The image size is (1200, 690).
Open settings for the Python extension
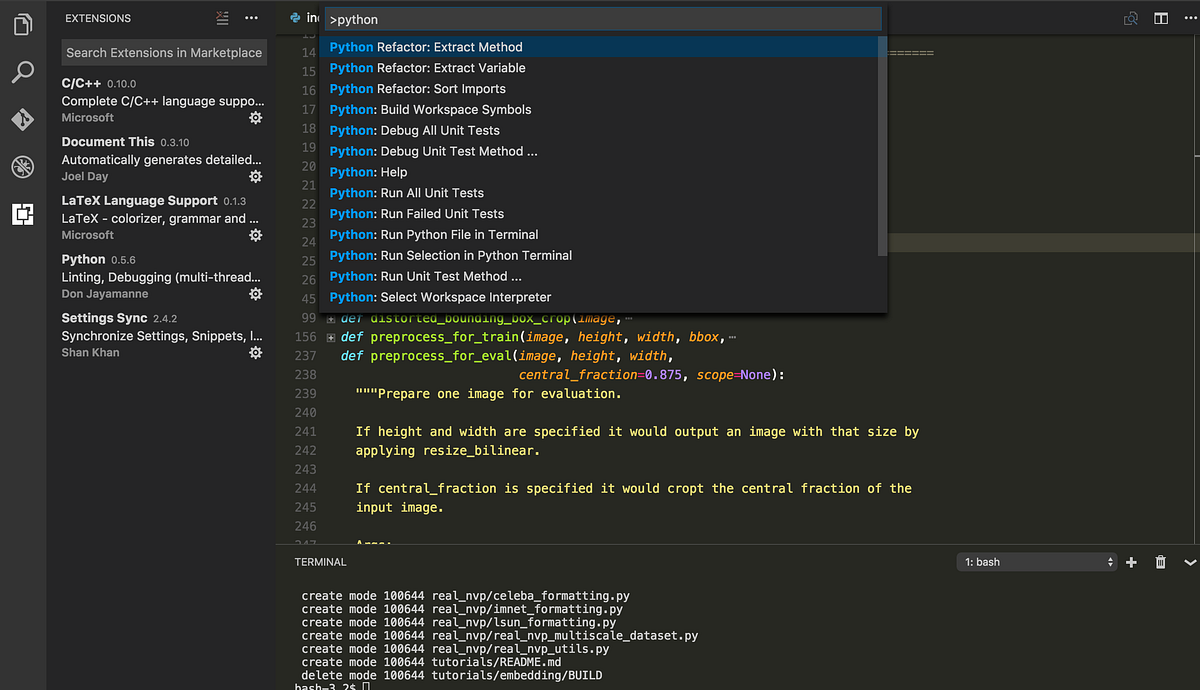pos(255,294)
